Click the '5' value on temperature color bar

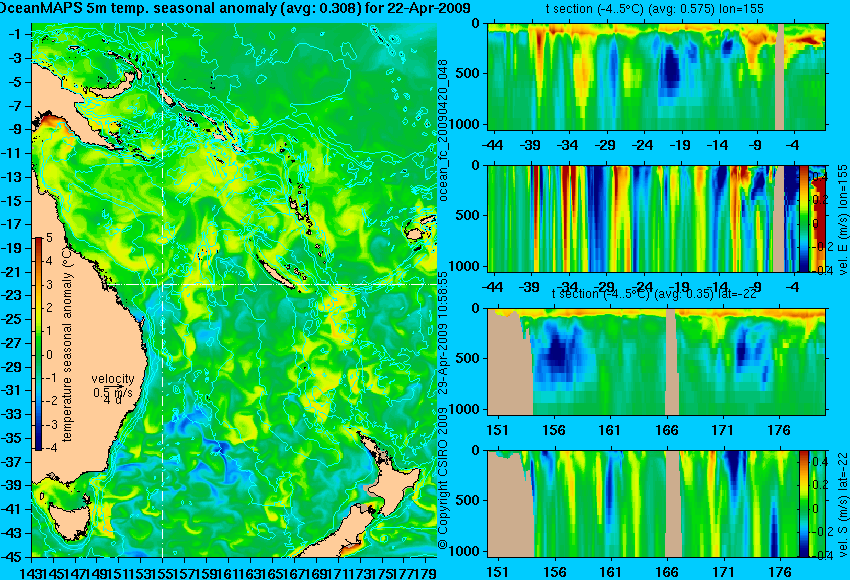(x=49, y=237)
